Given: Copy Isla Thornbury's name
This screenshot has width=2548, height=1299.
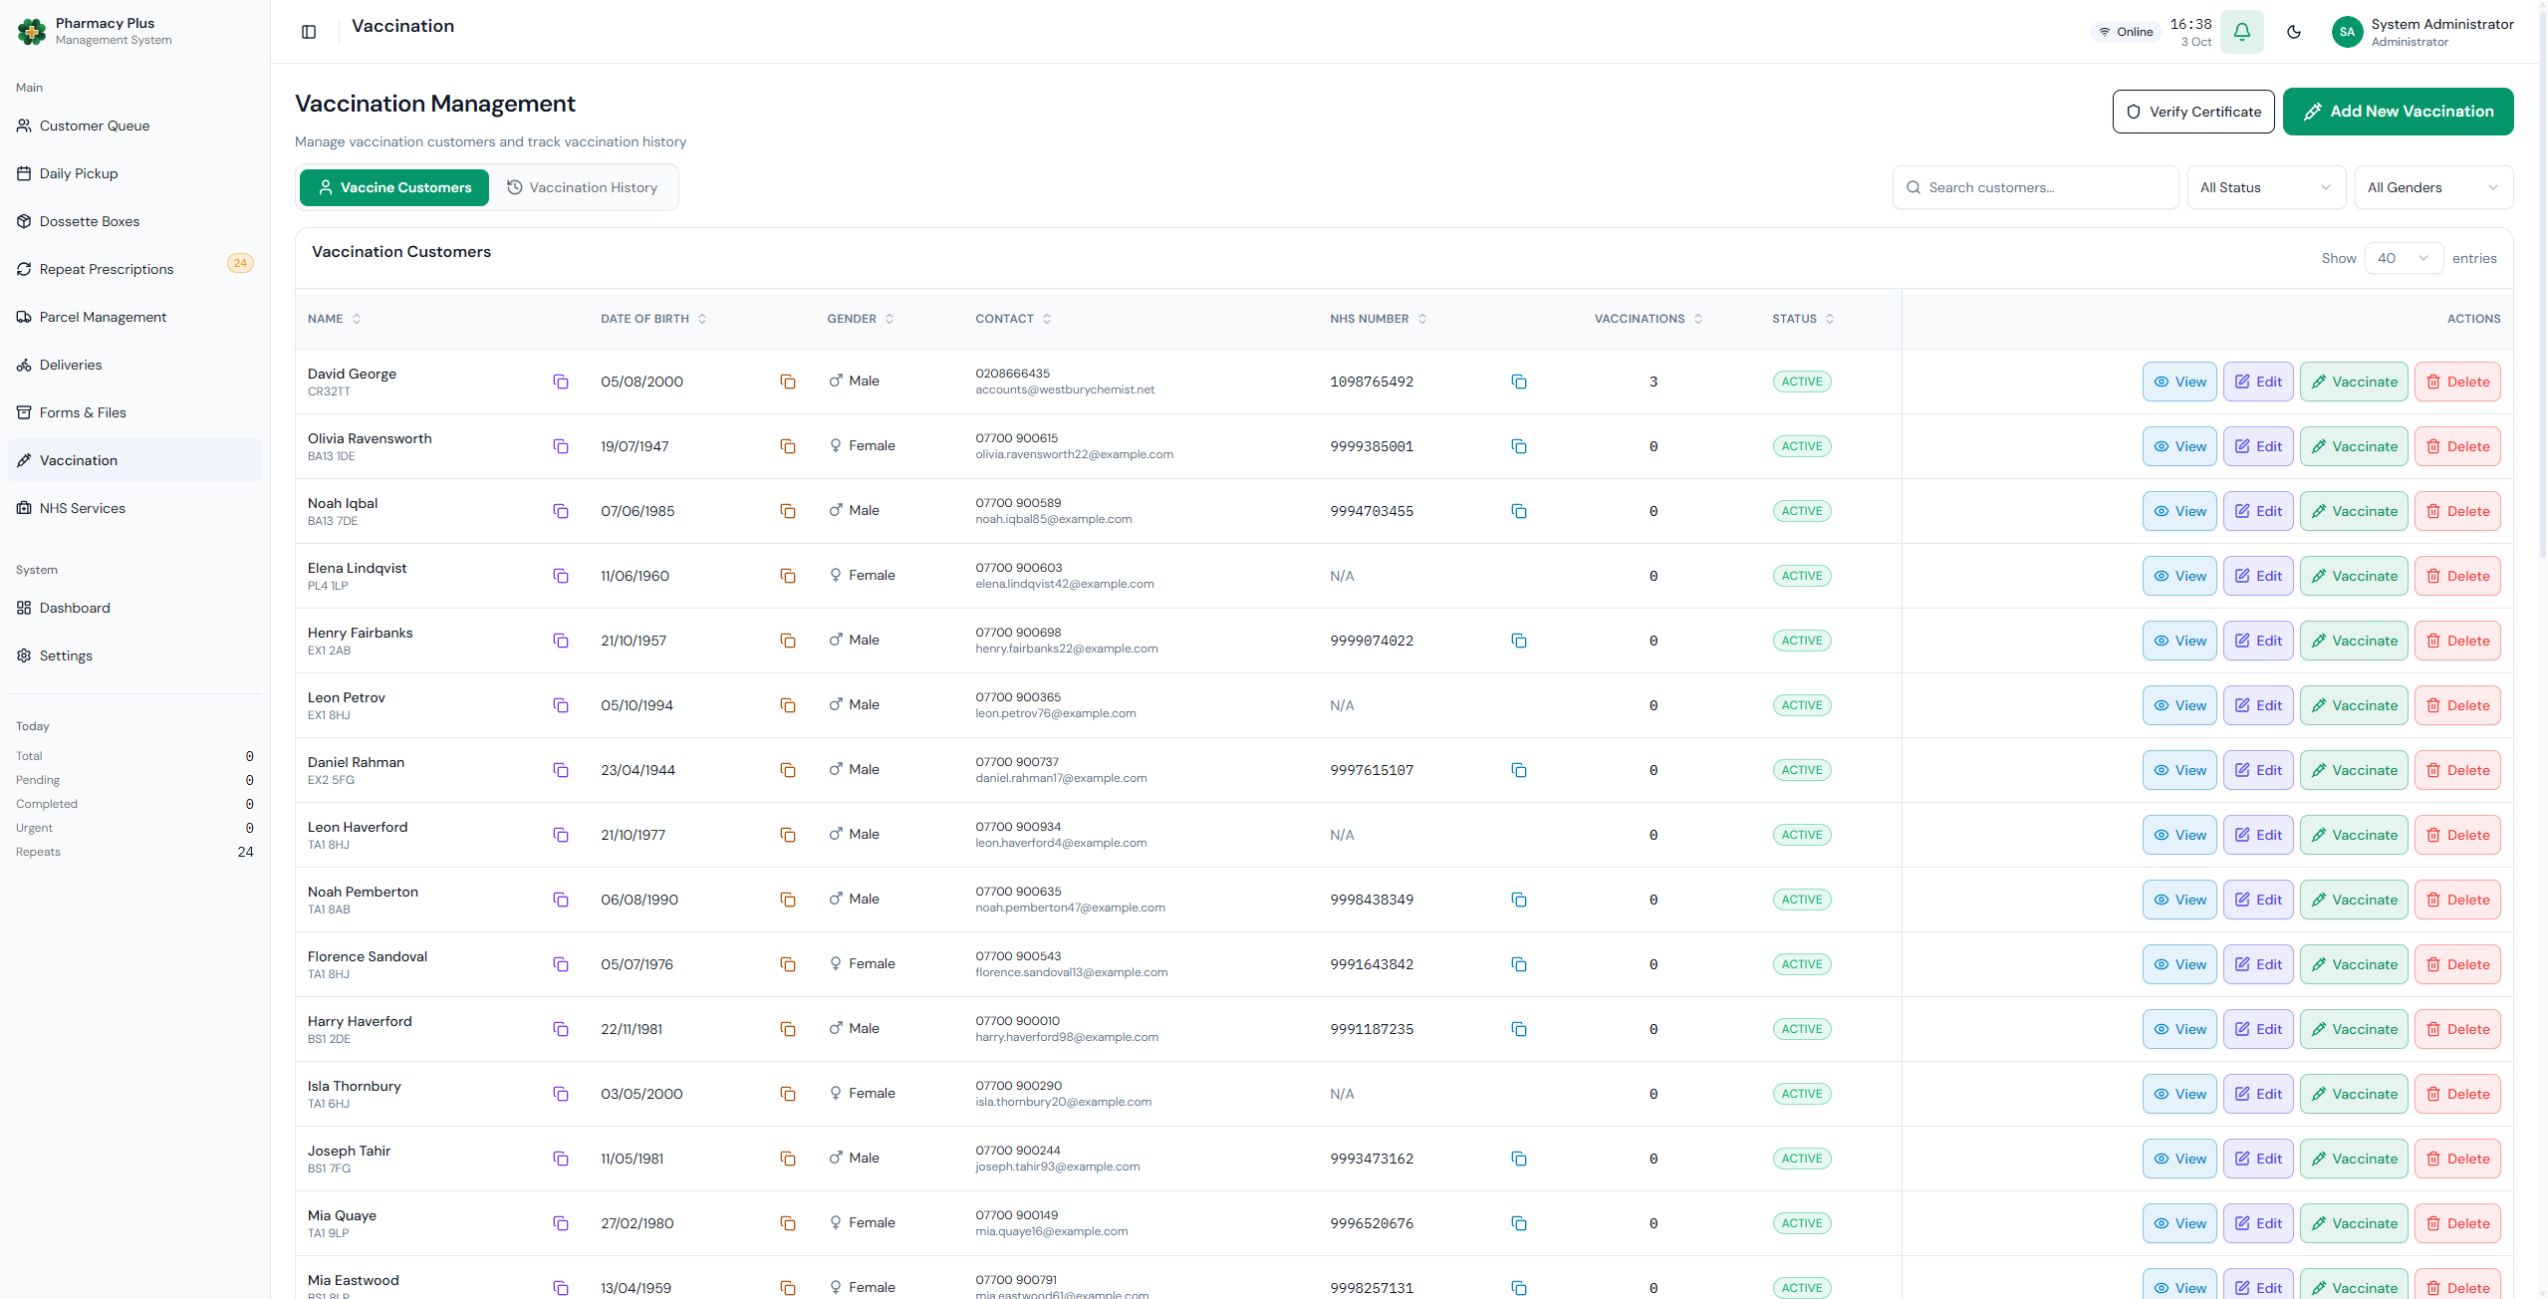Looking at the screenshot, I should (x=561, y=1094).
